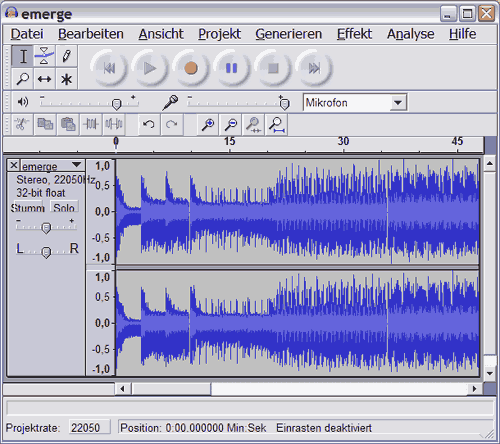
Task: Toggle the Stumm mute button
Action: pyautogui.click(x=27, y=208)
